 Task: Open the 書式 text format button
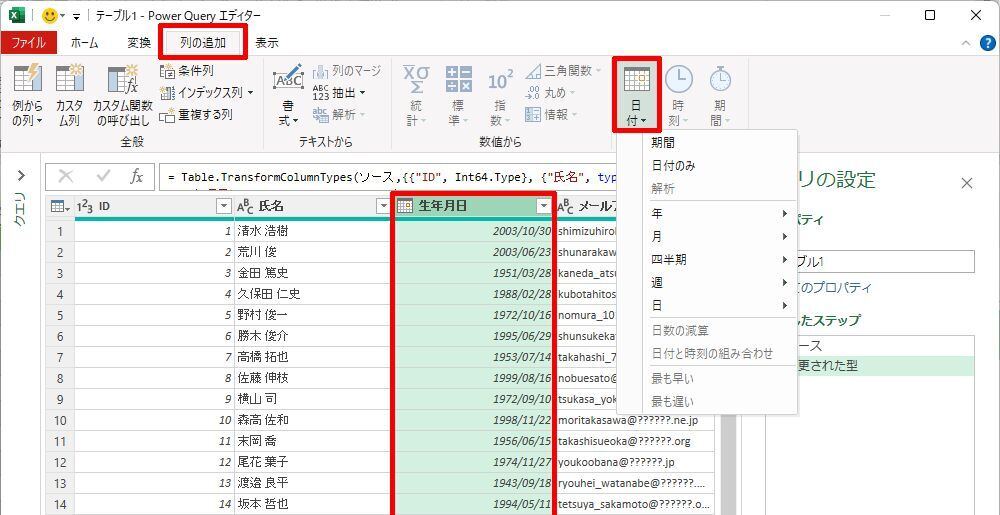tap(288, 95)
